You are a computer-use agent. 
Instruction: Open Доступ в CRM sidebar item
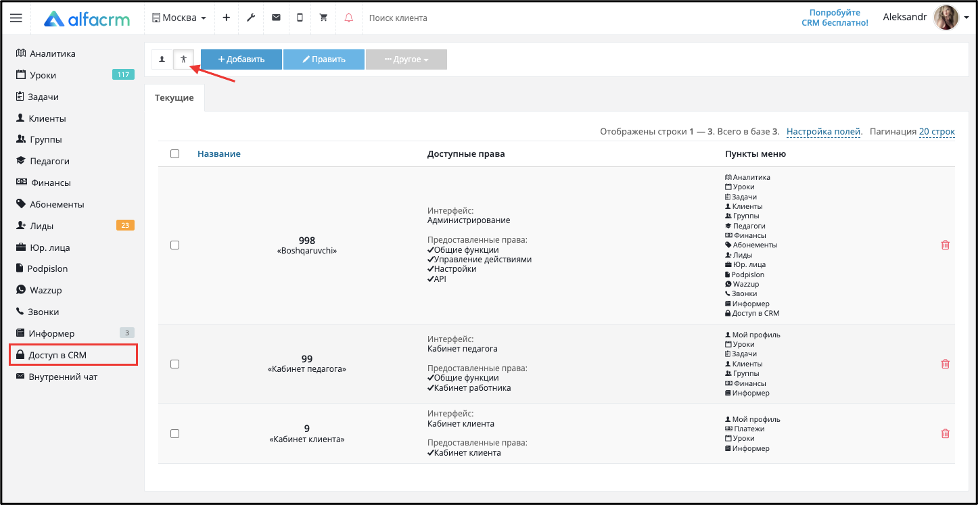(74, 355)
